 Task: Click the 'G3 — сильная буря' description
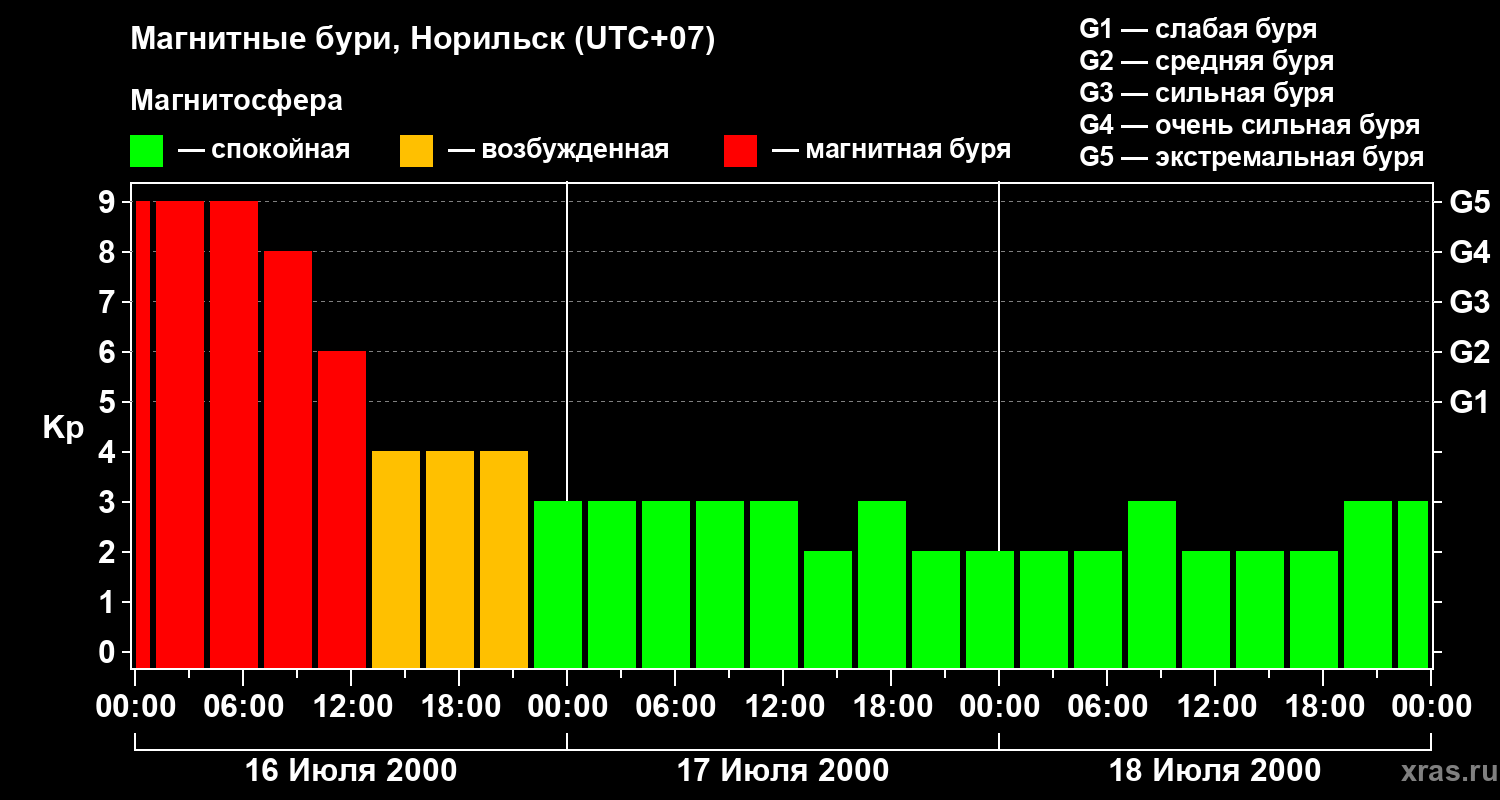(x=1206, y=93)
